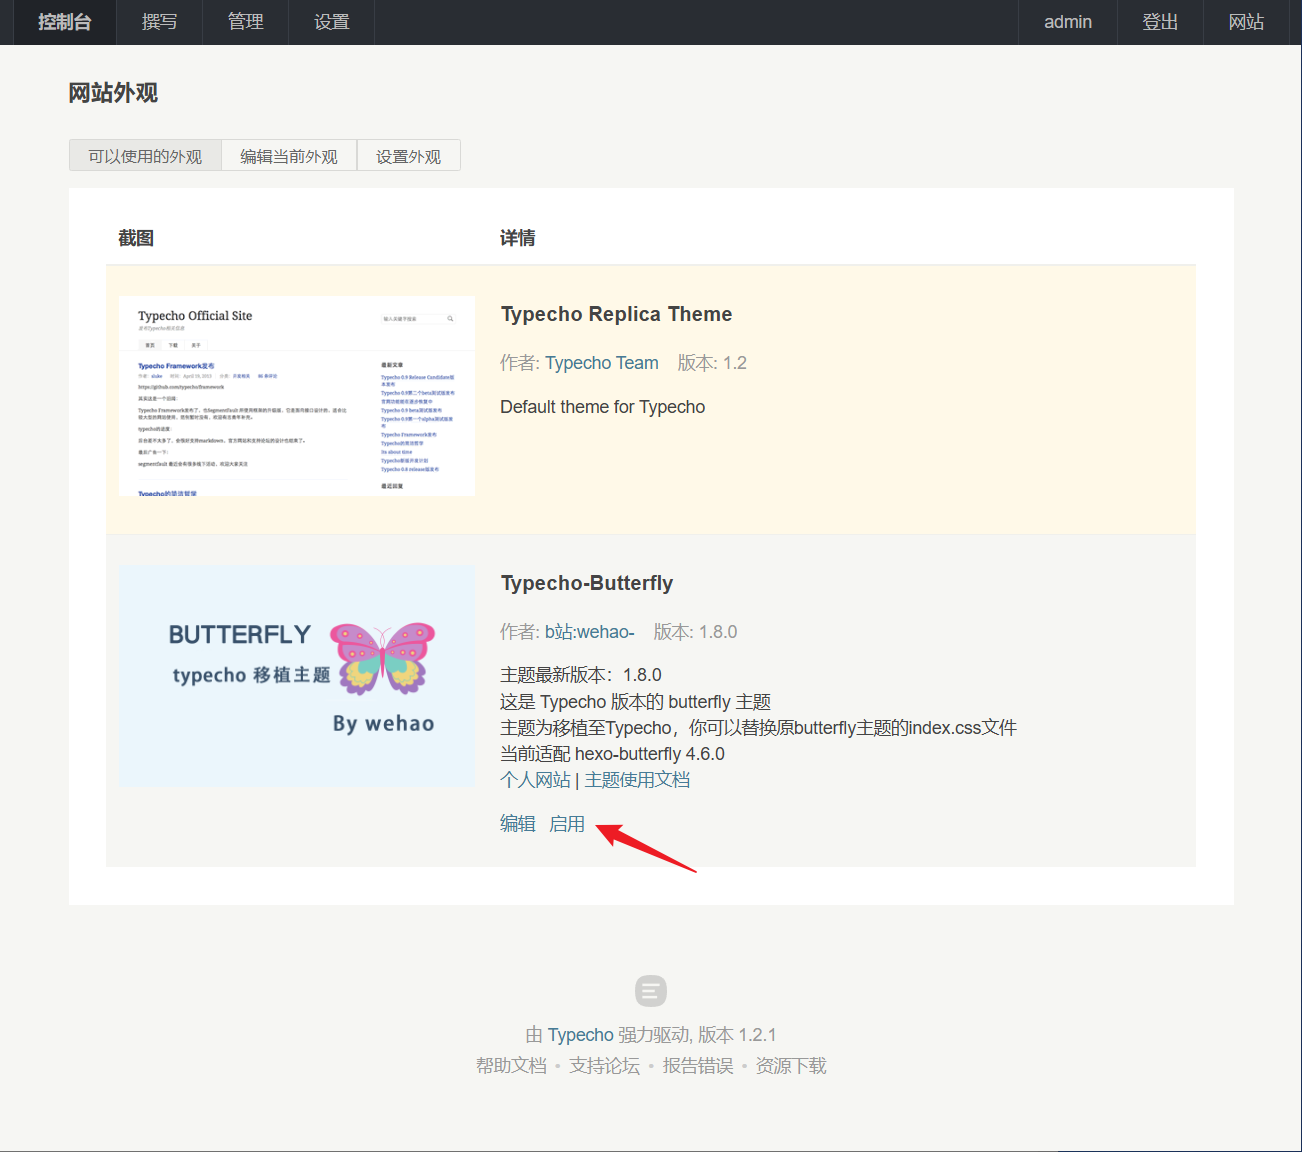Open the b站:wehao- author link

tap(589, 632)
